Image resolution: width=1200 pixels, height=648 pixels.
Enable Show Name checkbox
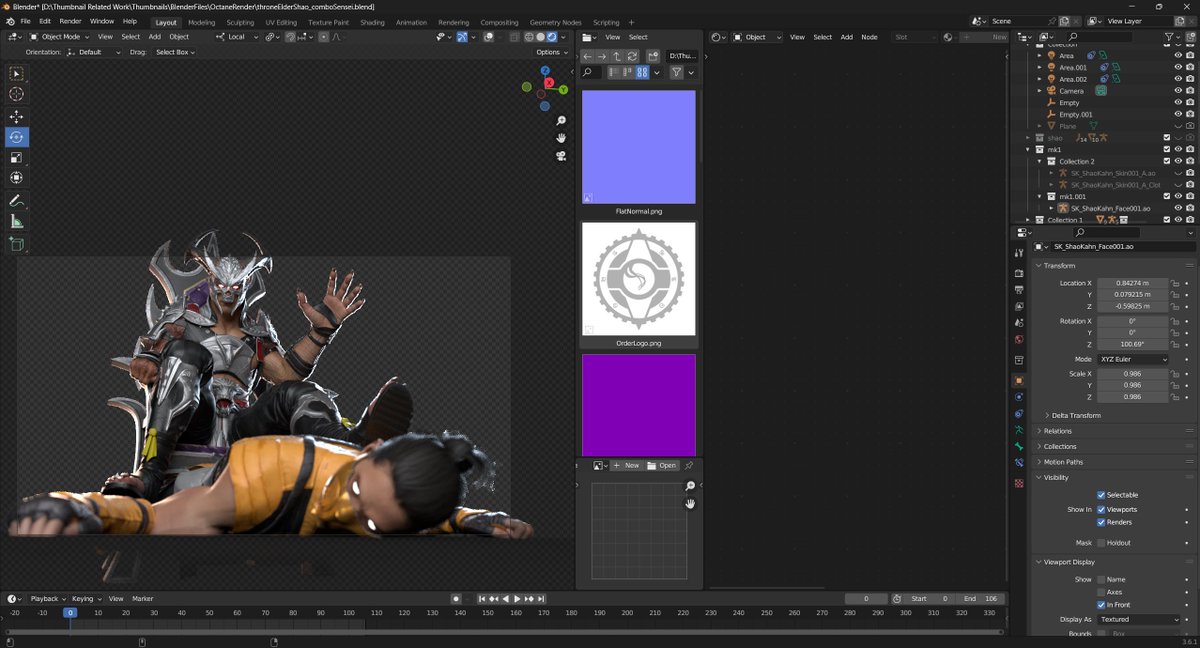pos(1101,579)
